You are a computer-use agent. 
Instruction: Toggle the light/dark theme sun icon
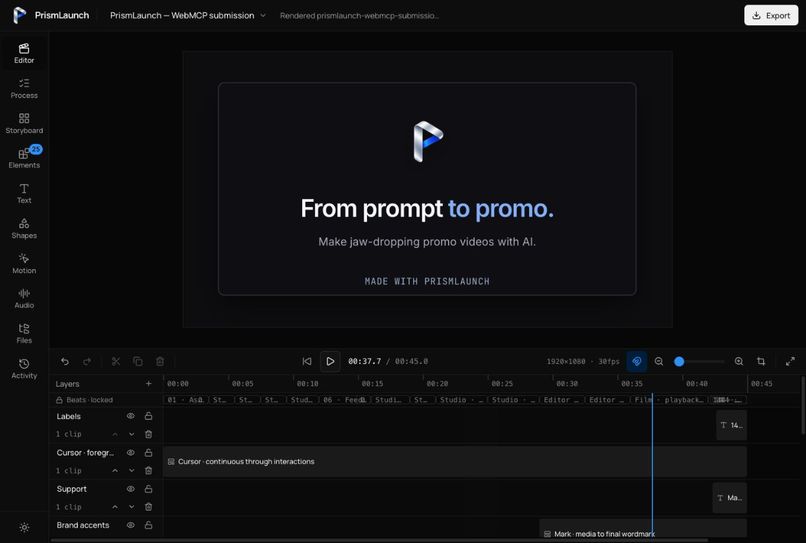click(x=24, y=527)
